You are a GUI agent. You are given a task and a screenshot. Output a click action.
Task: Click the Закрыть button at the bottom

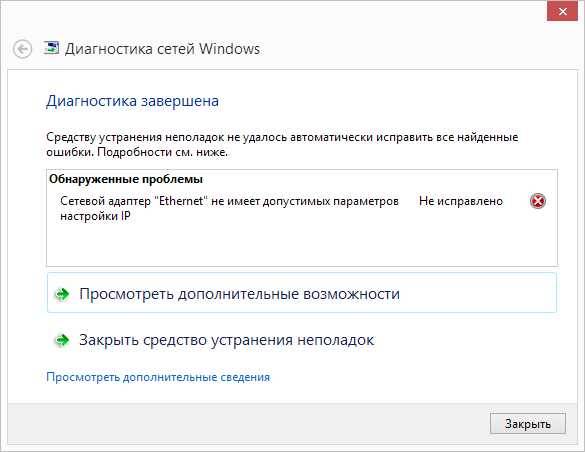pos(528,423)
